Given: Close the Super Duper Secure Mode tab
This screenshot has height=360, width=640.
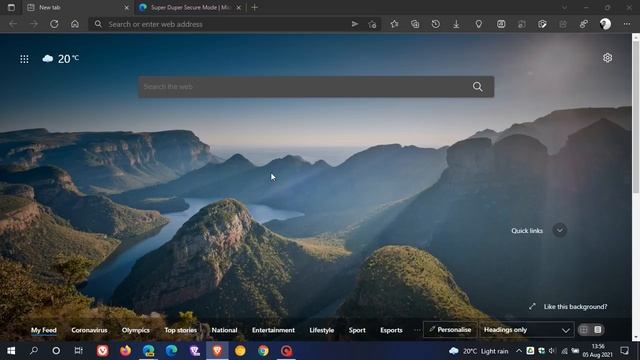Looking at the screenshot, I should 239,7.
